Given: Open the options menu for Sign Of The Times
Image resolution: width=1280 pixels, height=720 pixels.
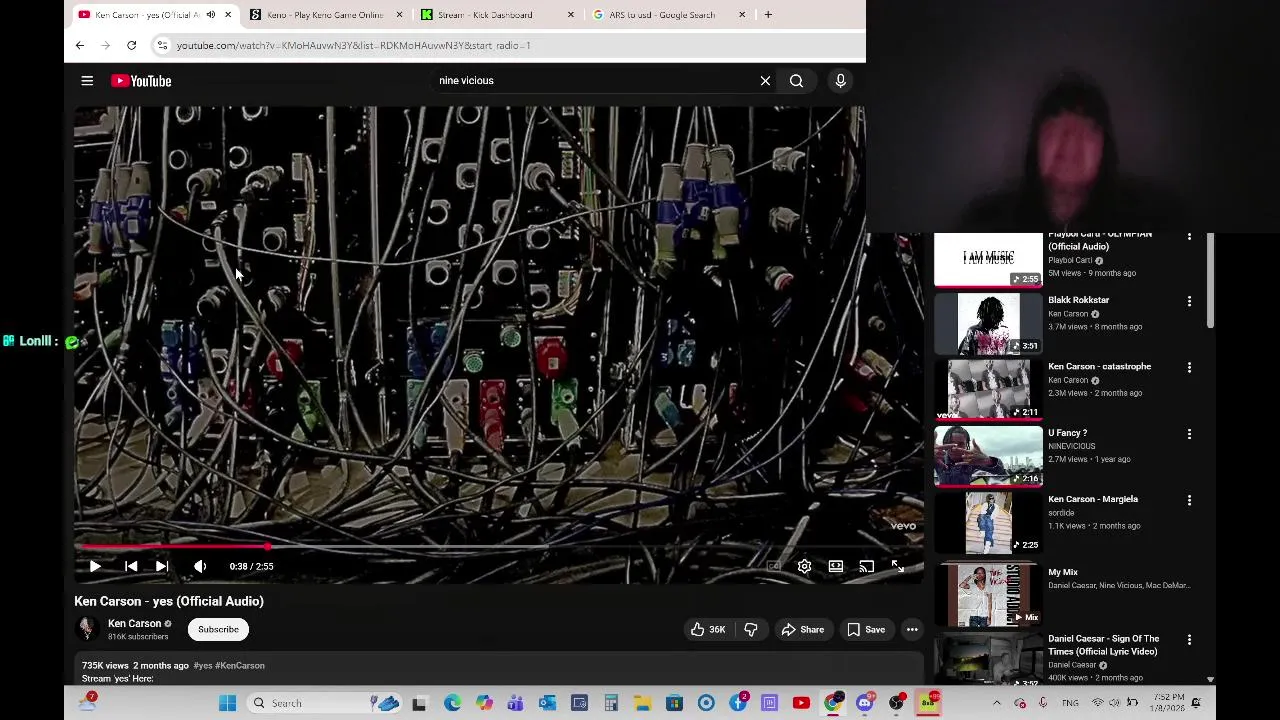Looking at the screenshot, I should (1189, 640).
